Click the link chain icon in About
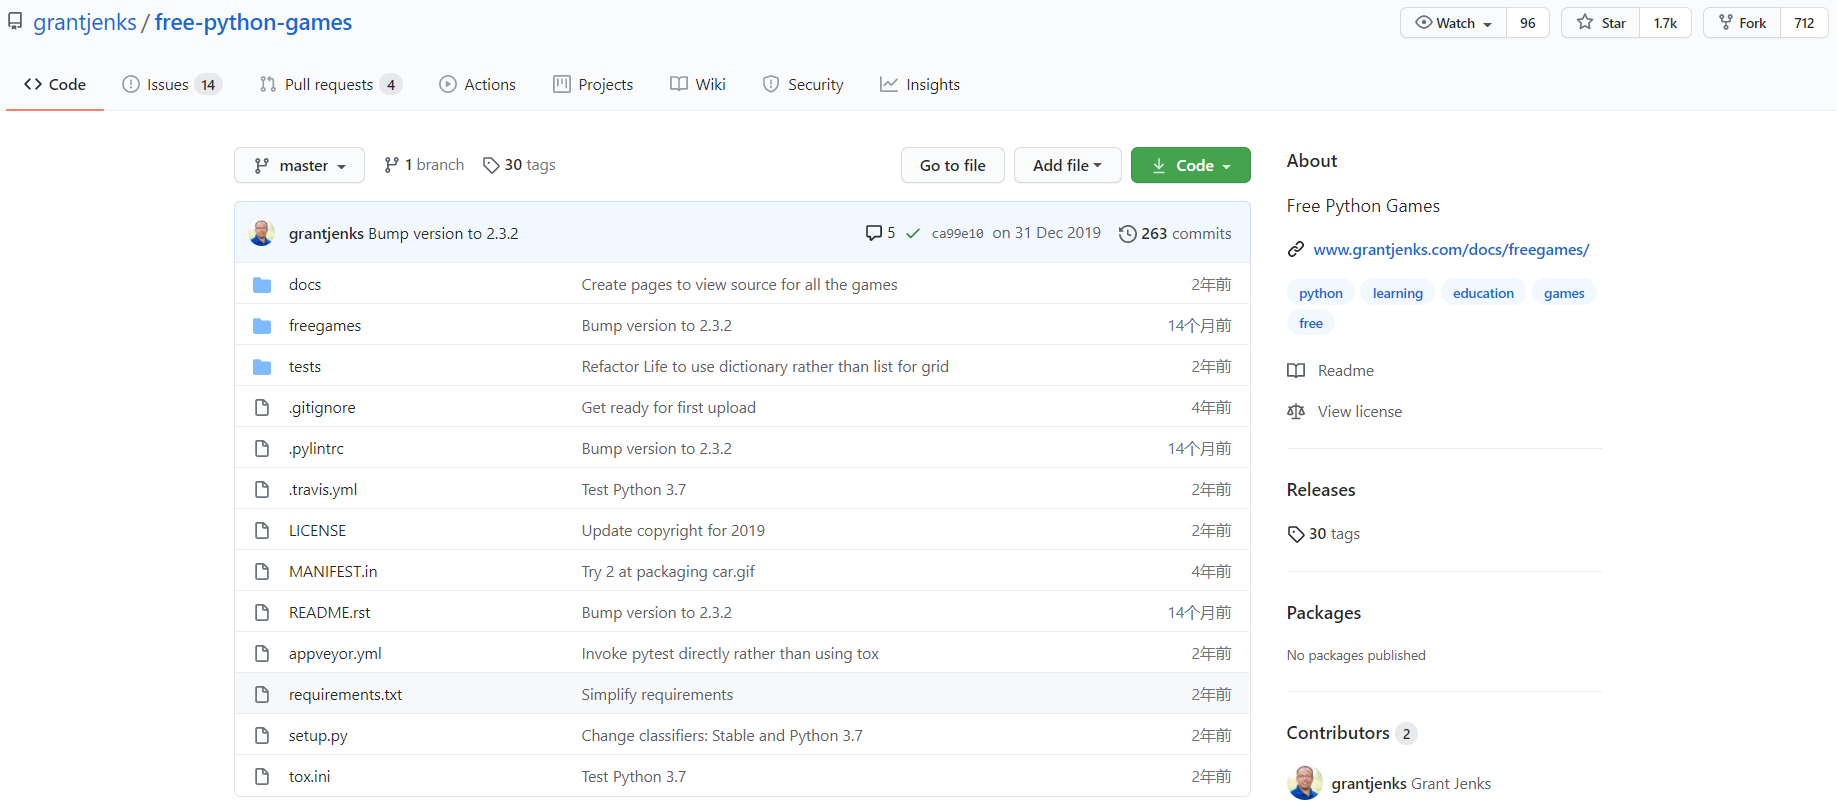This screenshot has width=1837, height=806. 1296,249
